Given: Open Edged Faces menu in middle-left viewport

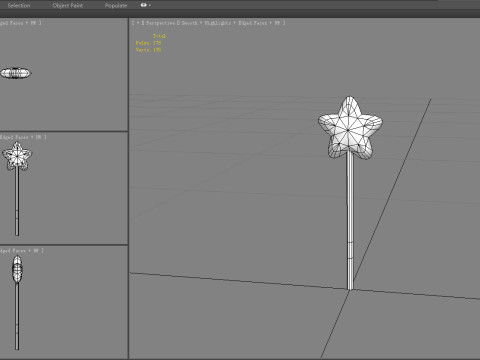Looking at the screenshot, I should [14, 137].
